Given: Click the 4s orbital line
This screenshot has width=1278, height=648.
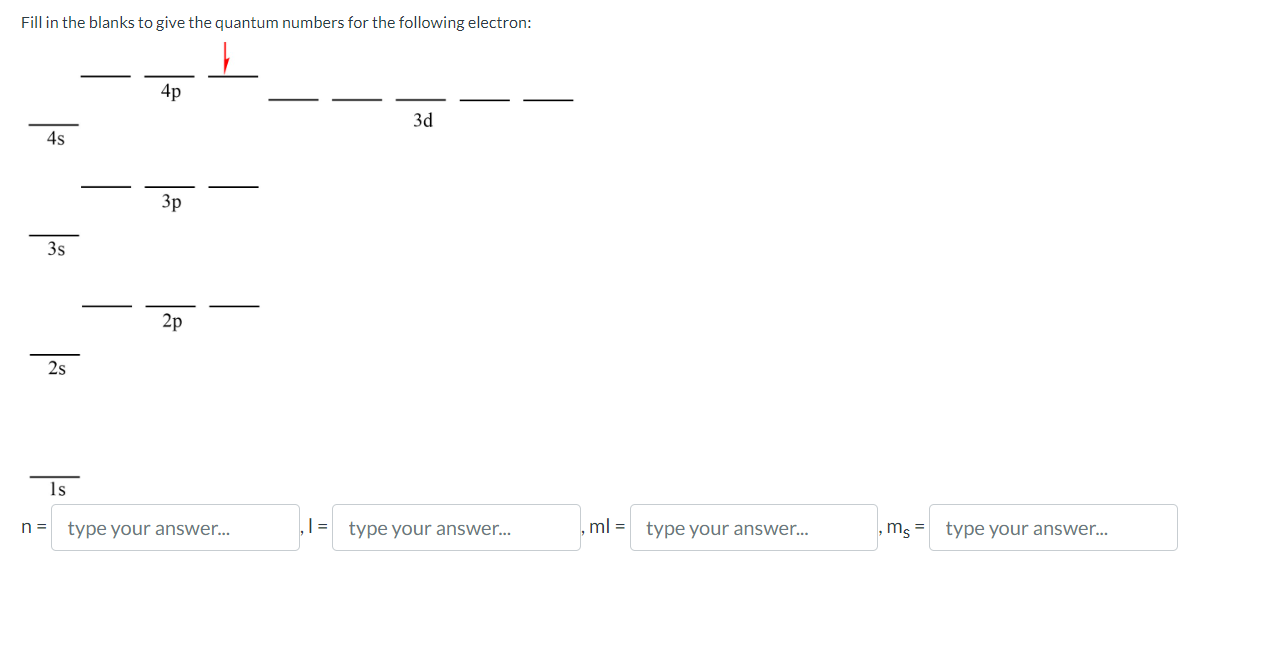Looking at the screenshot, I should [x=55, y=124].
